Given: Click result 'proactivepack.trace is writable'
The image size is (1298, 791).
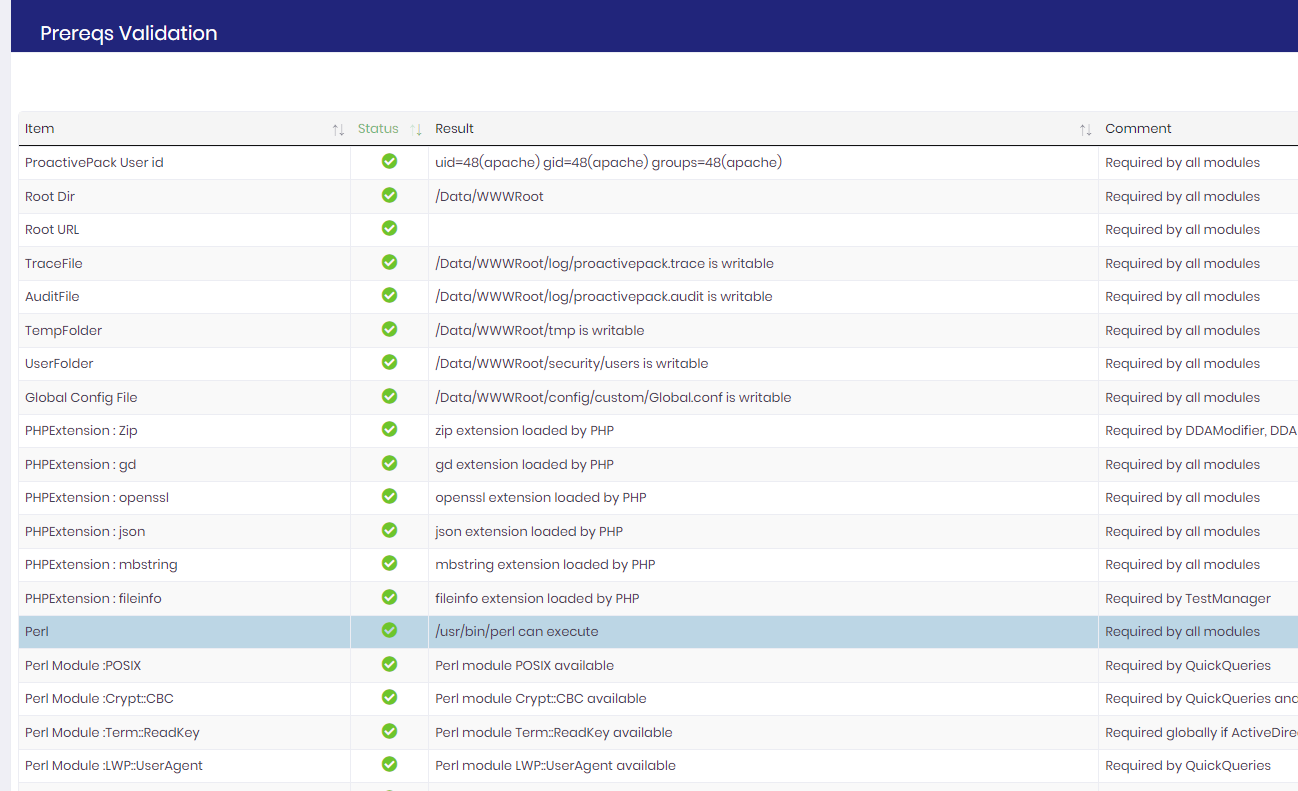Looking at the screenshot, I should [x=604, y=263].
